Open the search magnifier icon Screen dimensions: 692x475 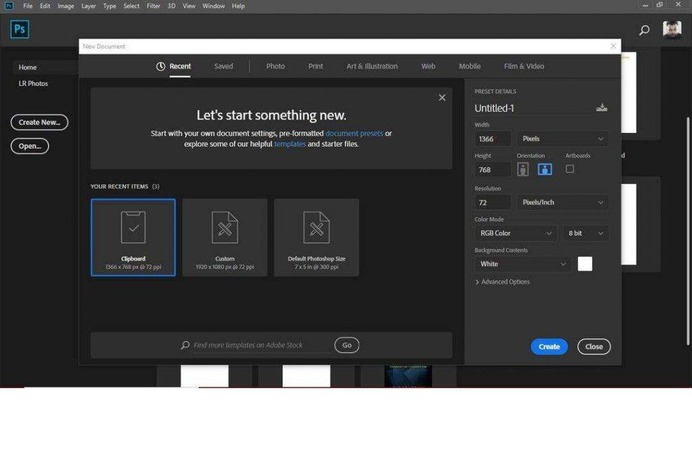[644, 30]
